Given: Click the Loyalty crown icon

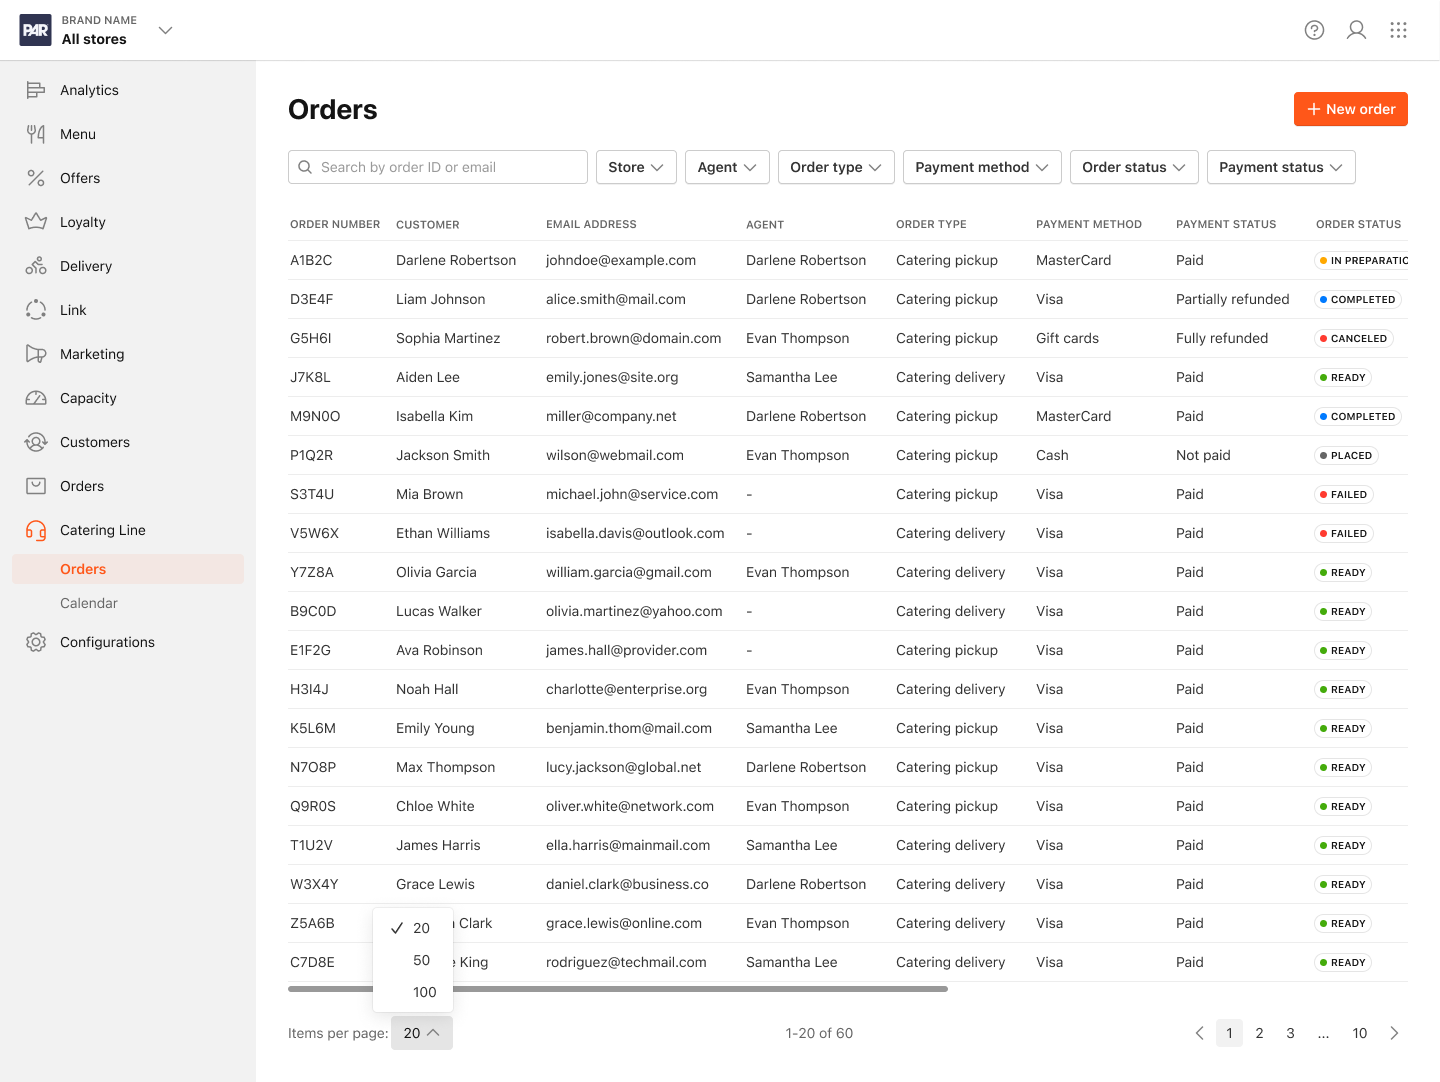Looking at the screenshot, I should pos(36,222).
